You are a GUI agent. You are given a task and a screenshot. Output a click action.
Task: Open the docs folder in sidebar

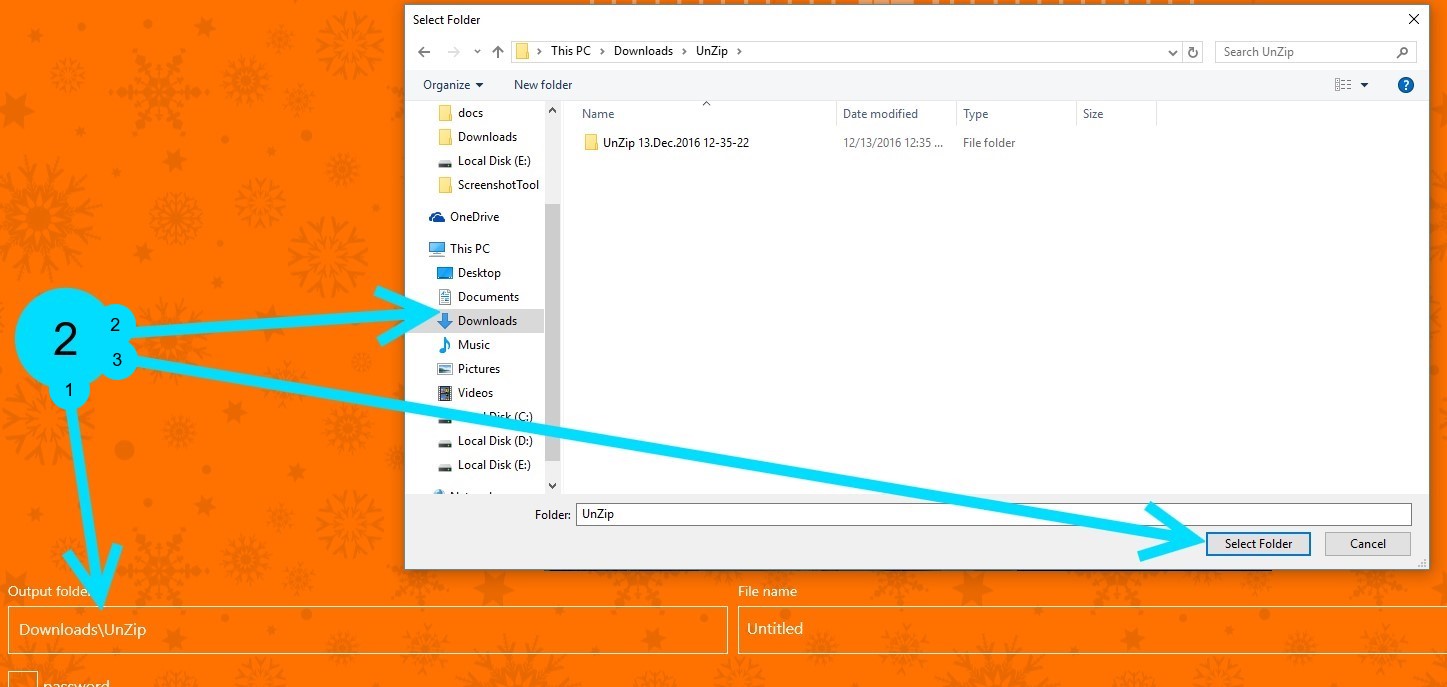470,113
